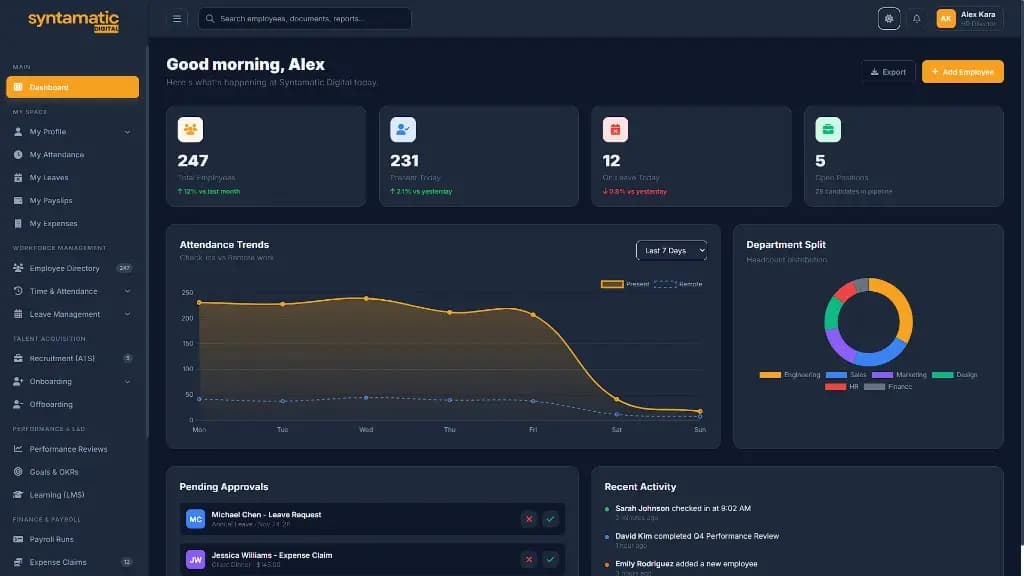Click the On Leave Today calendar icon
Image resolution: width=1024 pixels, height=576 pixels.
[615, 129]
